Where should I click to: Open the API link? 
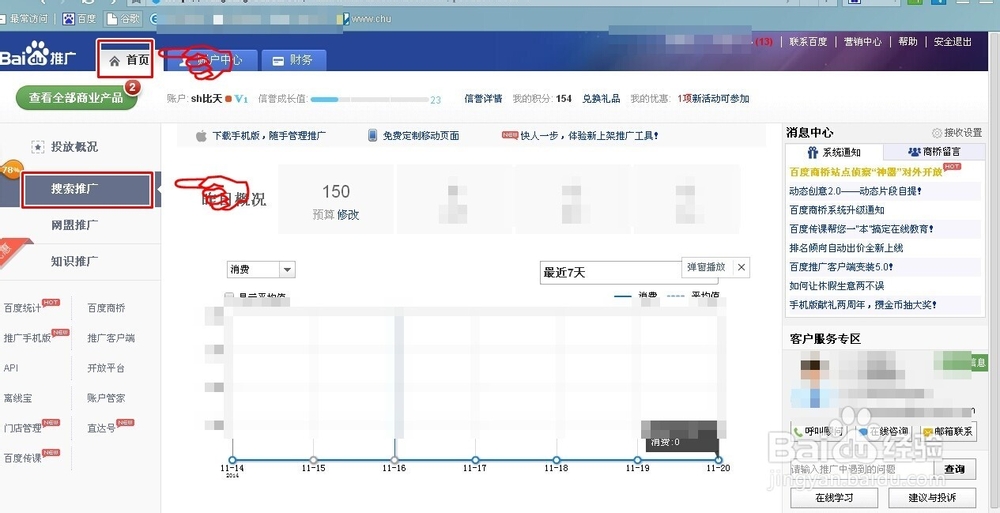(11, 368)
